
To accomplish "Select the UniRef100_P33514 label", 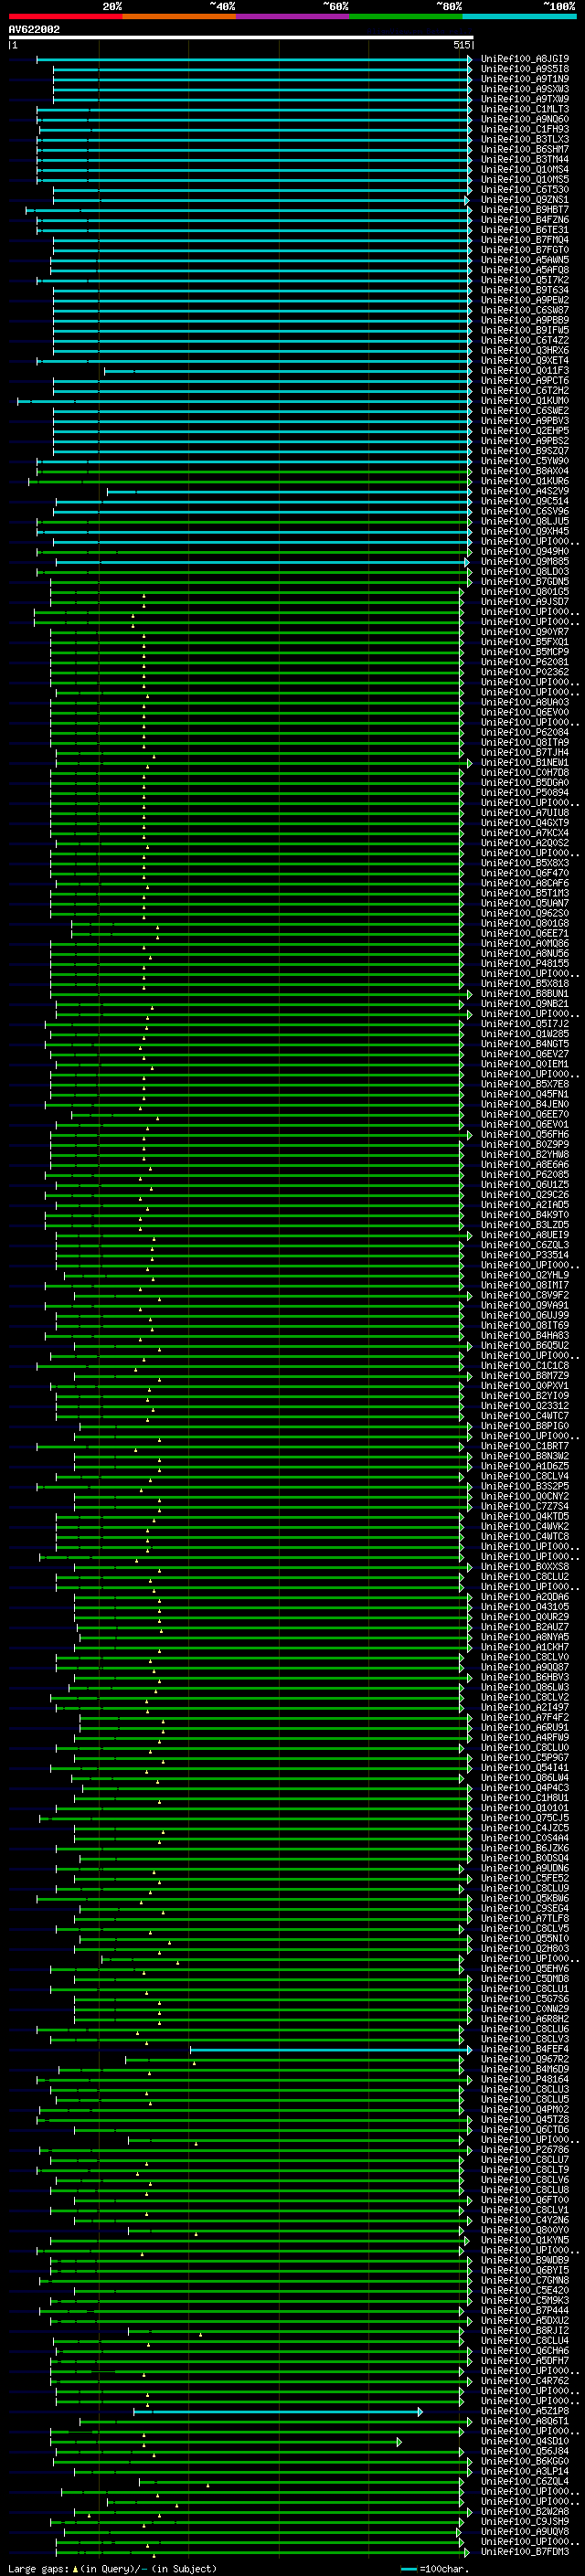I will pos(525,1256).
